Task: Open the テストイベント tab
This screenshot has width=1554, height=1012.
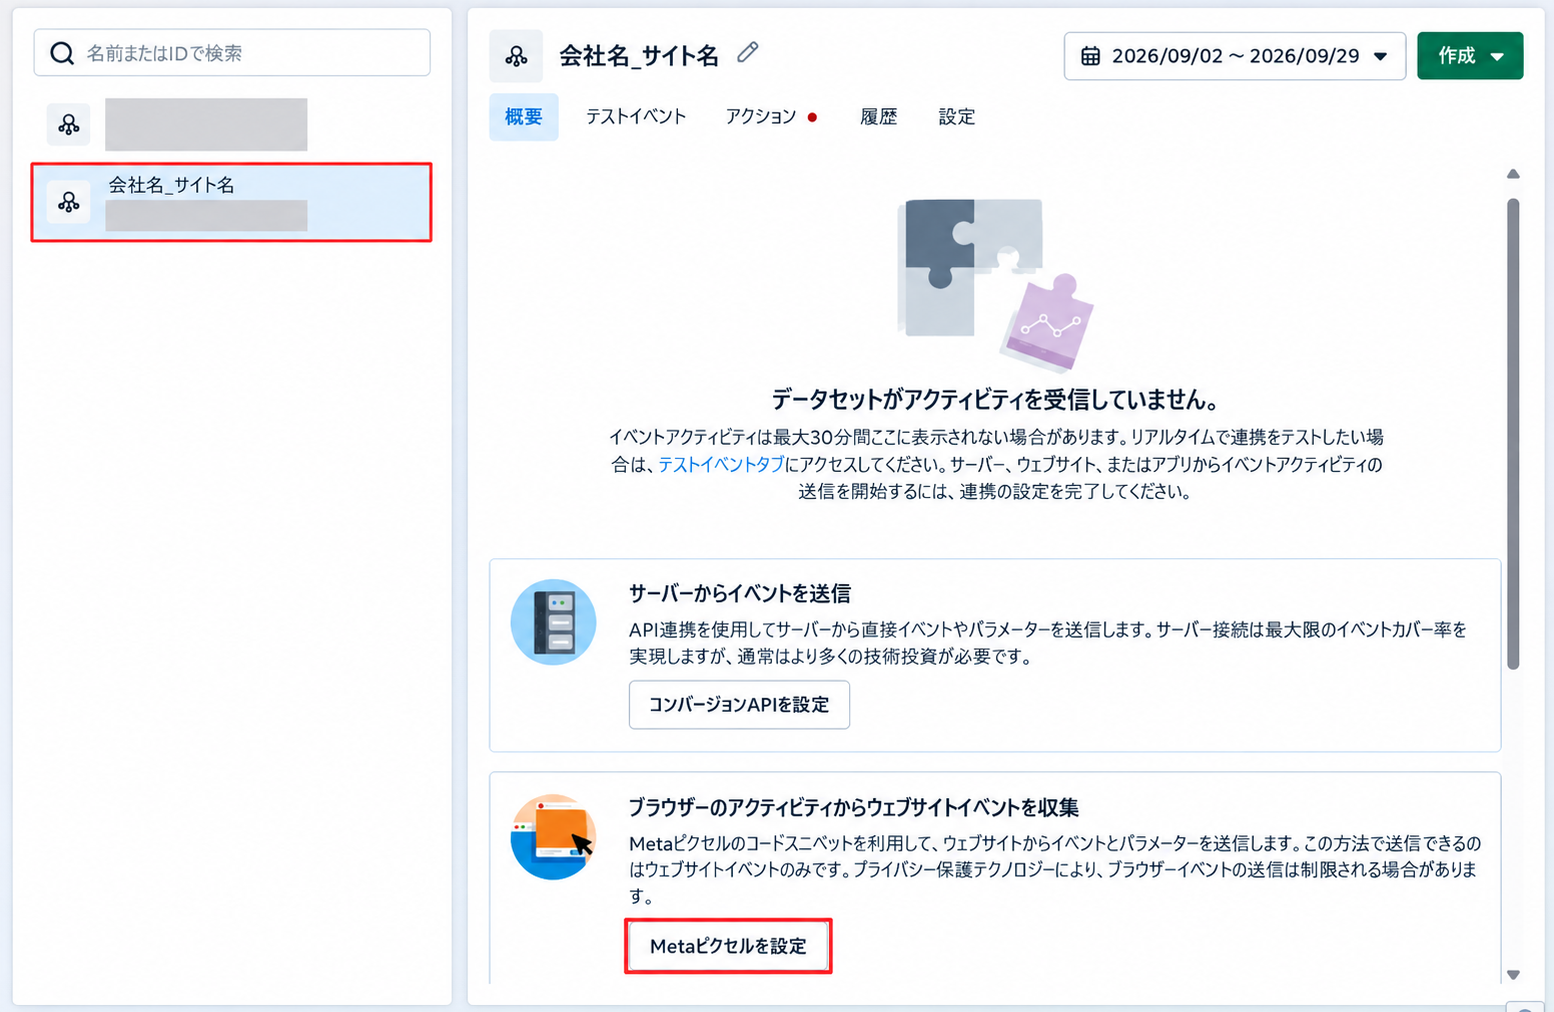Action: point(636,117)
